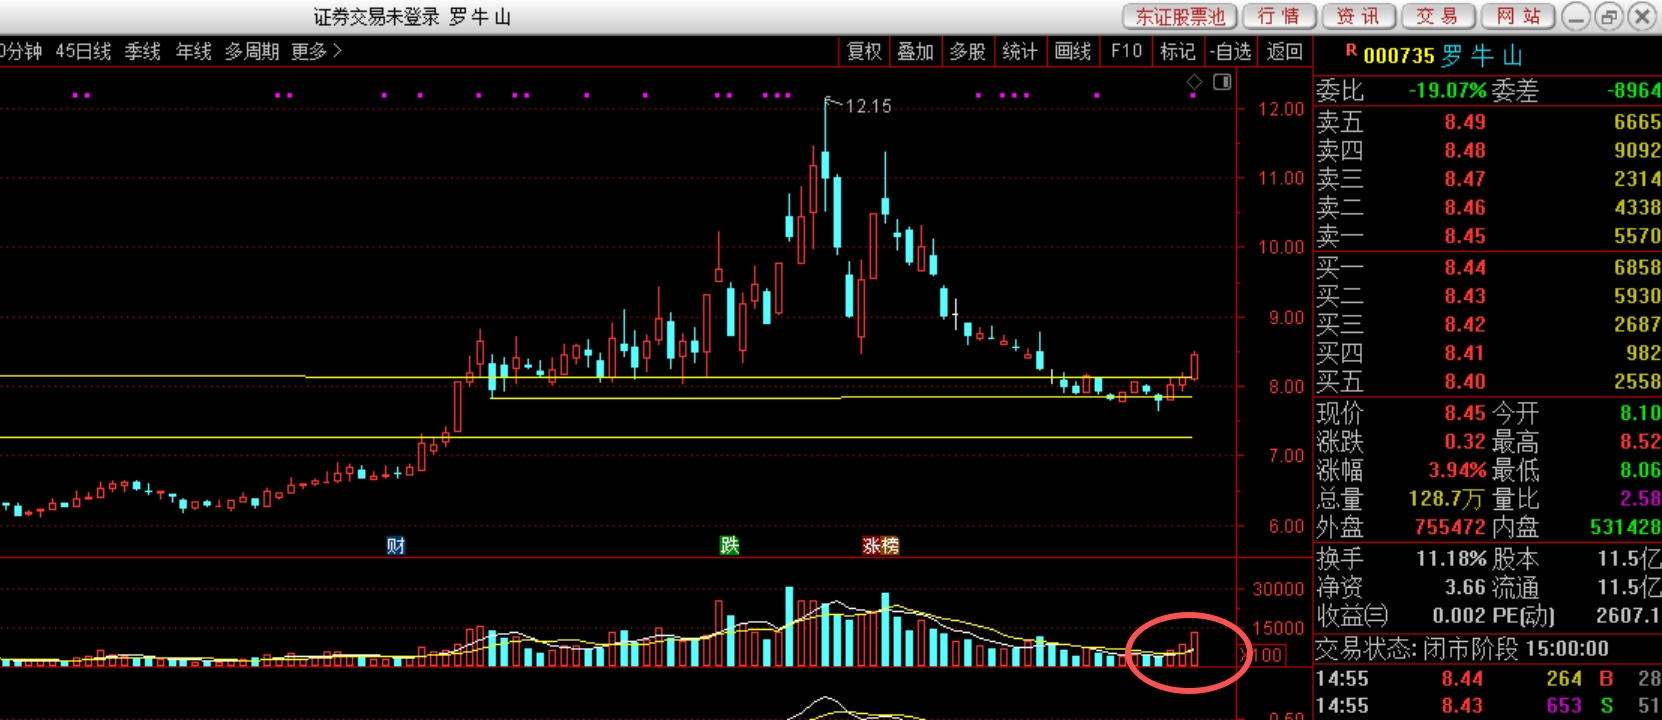Open the 网站 website link
Viewport: 1662px width, 720px height.
(1517, 16)
